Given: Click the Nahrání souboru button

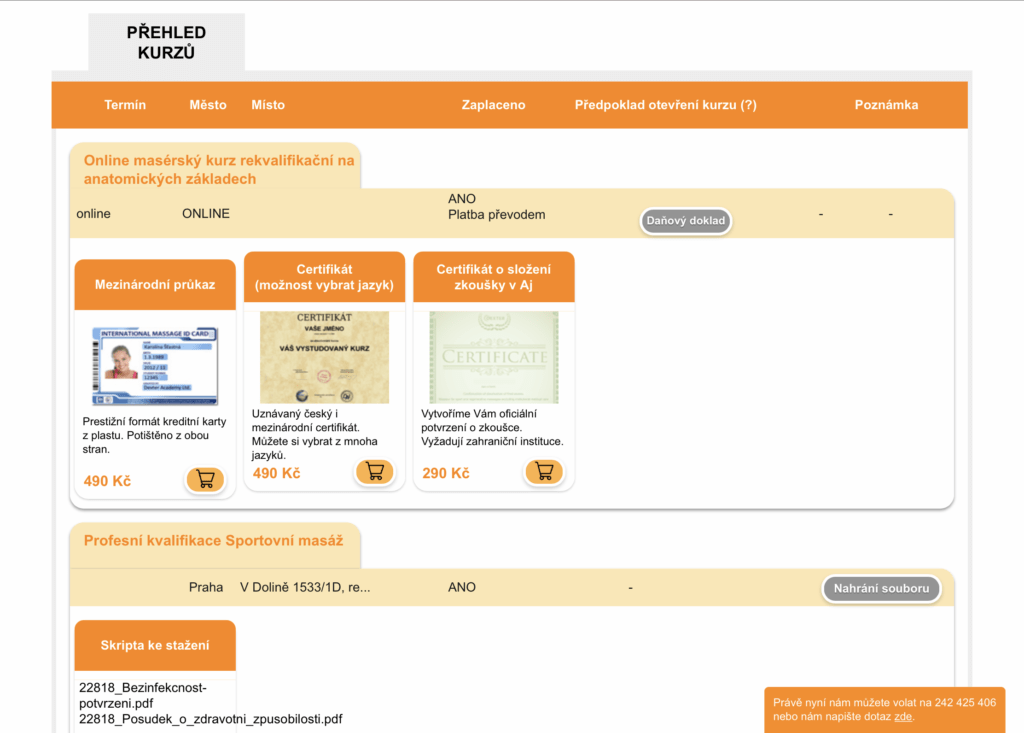Looking at the screenshot, I should click(x=881, y=588).
